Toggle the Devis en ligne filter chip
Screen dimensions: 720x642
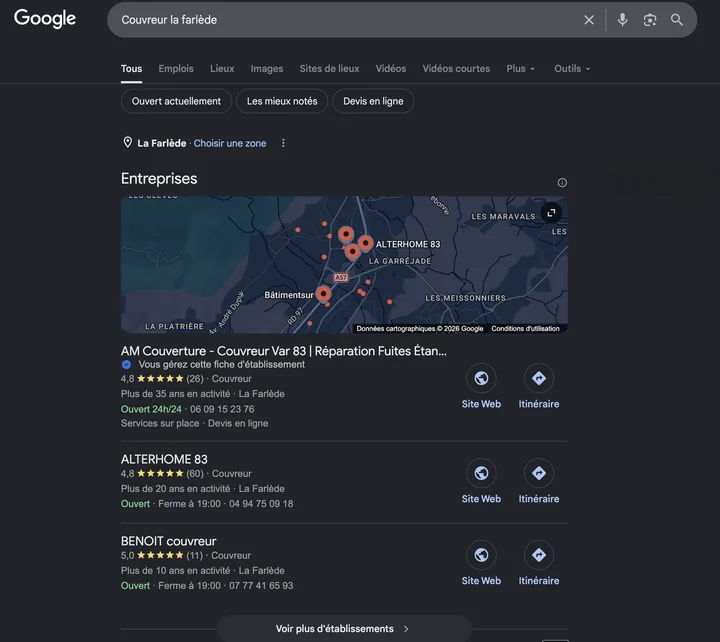click(x=373, y=101)
